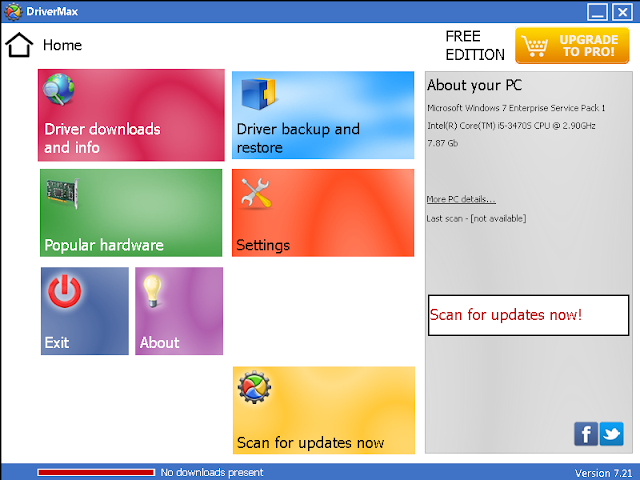Screen dimensions: 640x480
Task: Open the Twitter page icon
Action: [611, 433]
